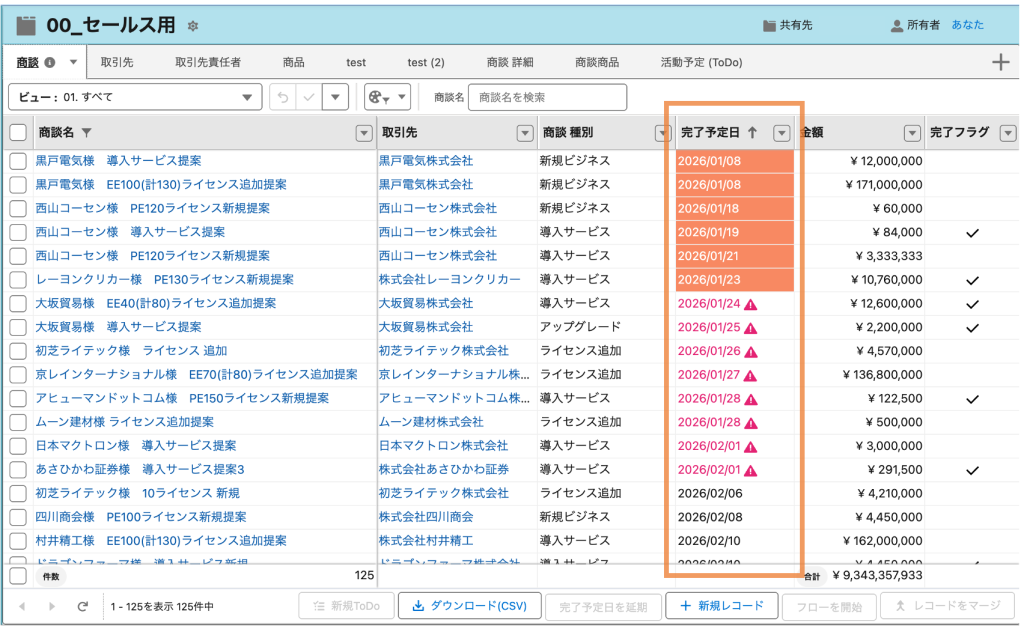Expand the ビュー: 01. すべて view dropdown

246,97
